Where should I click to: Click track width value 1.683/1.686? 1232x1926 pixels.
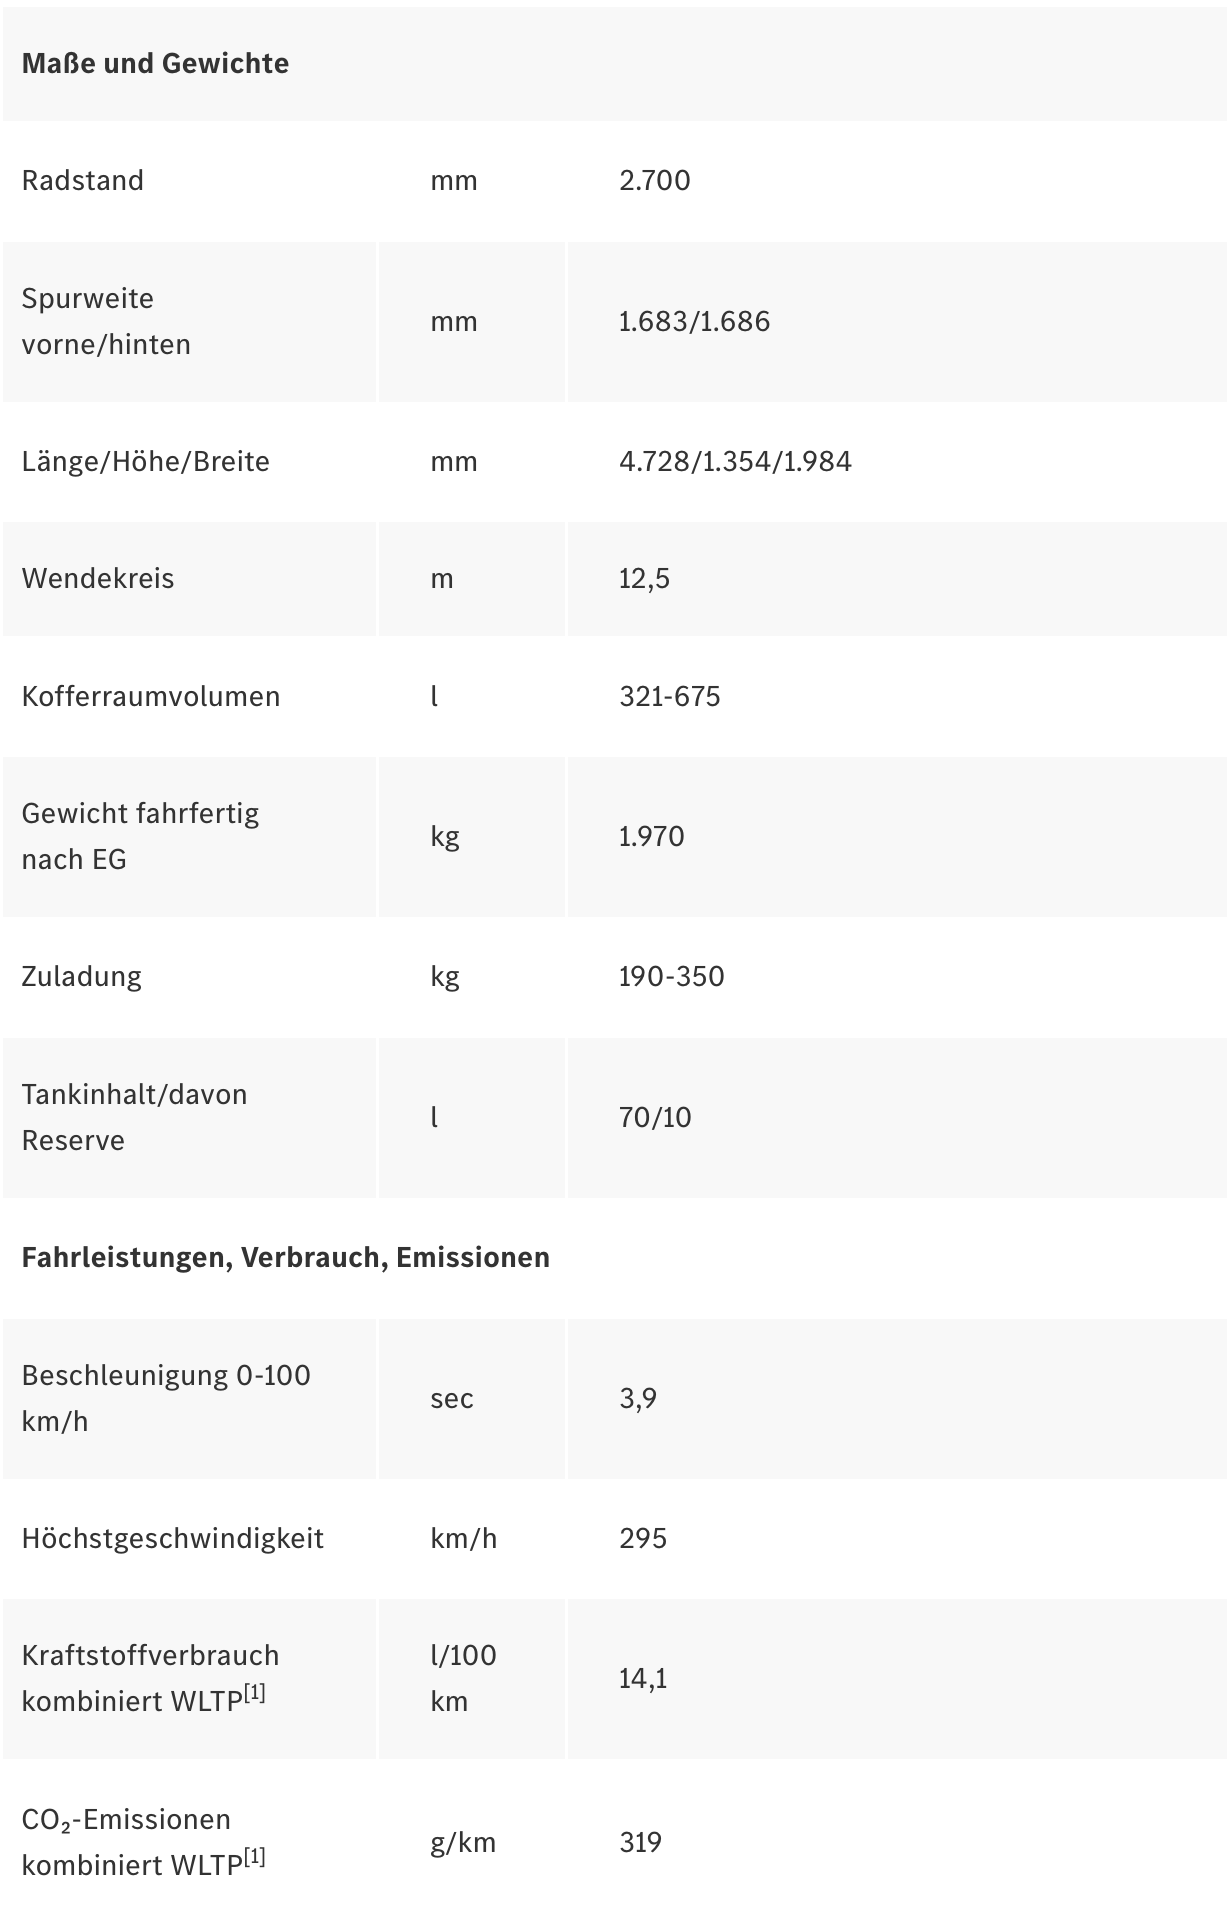[x=695, y=321]
